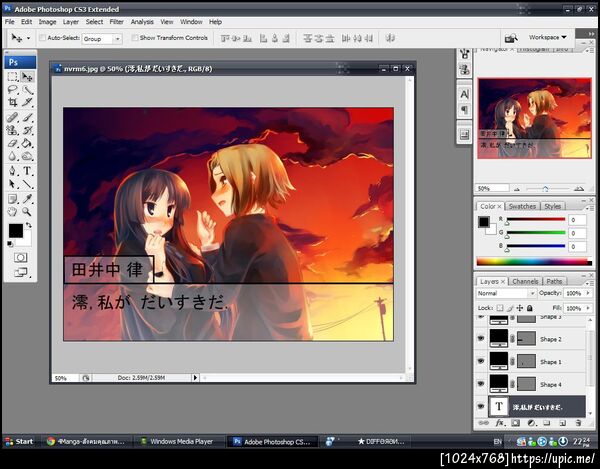Screen dimensions: 600x469
Task: Add a layer style with fx button
Action: (x=499, y=423)
